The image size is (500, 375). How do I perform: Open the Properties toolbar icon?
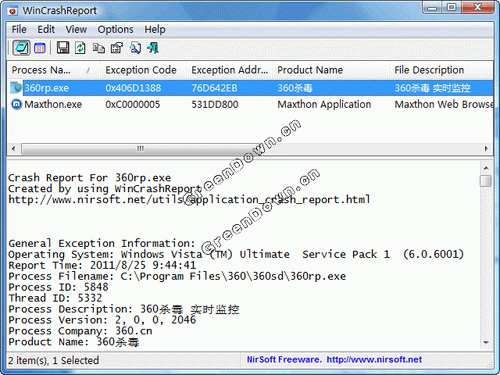[x=117, y=48]
